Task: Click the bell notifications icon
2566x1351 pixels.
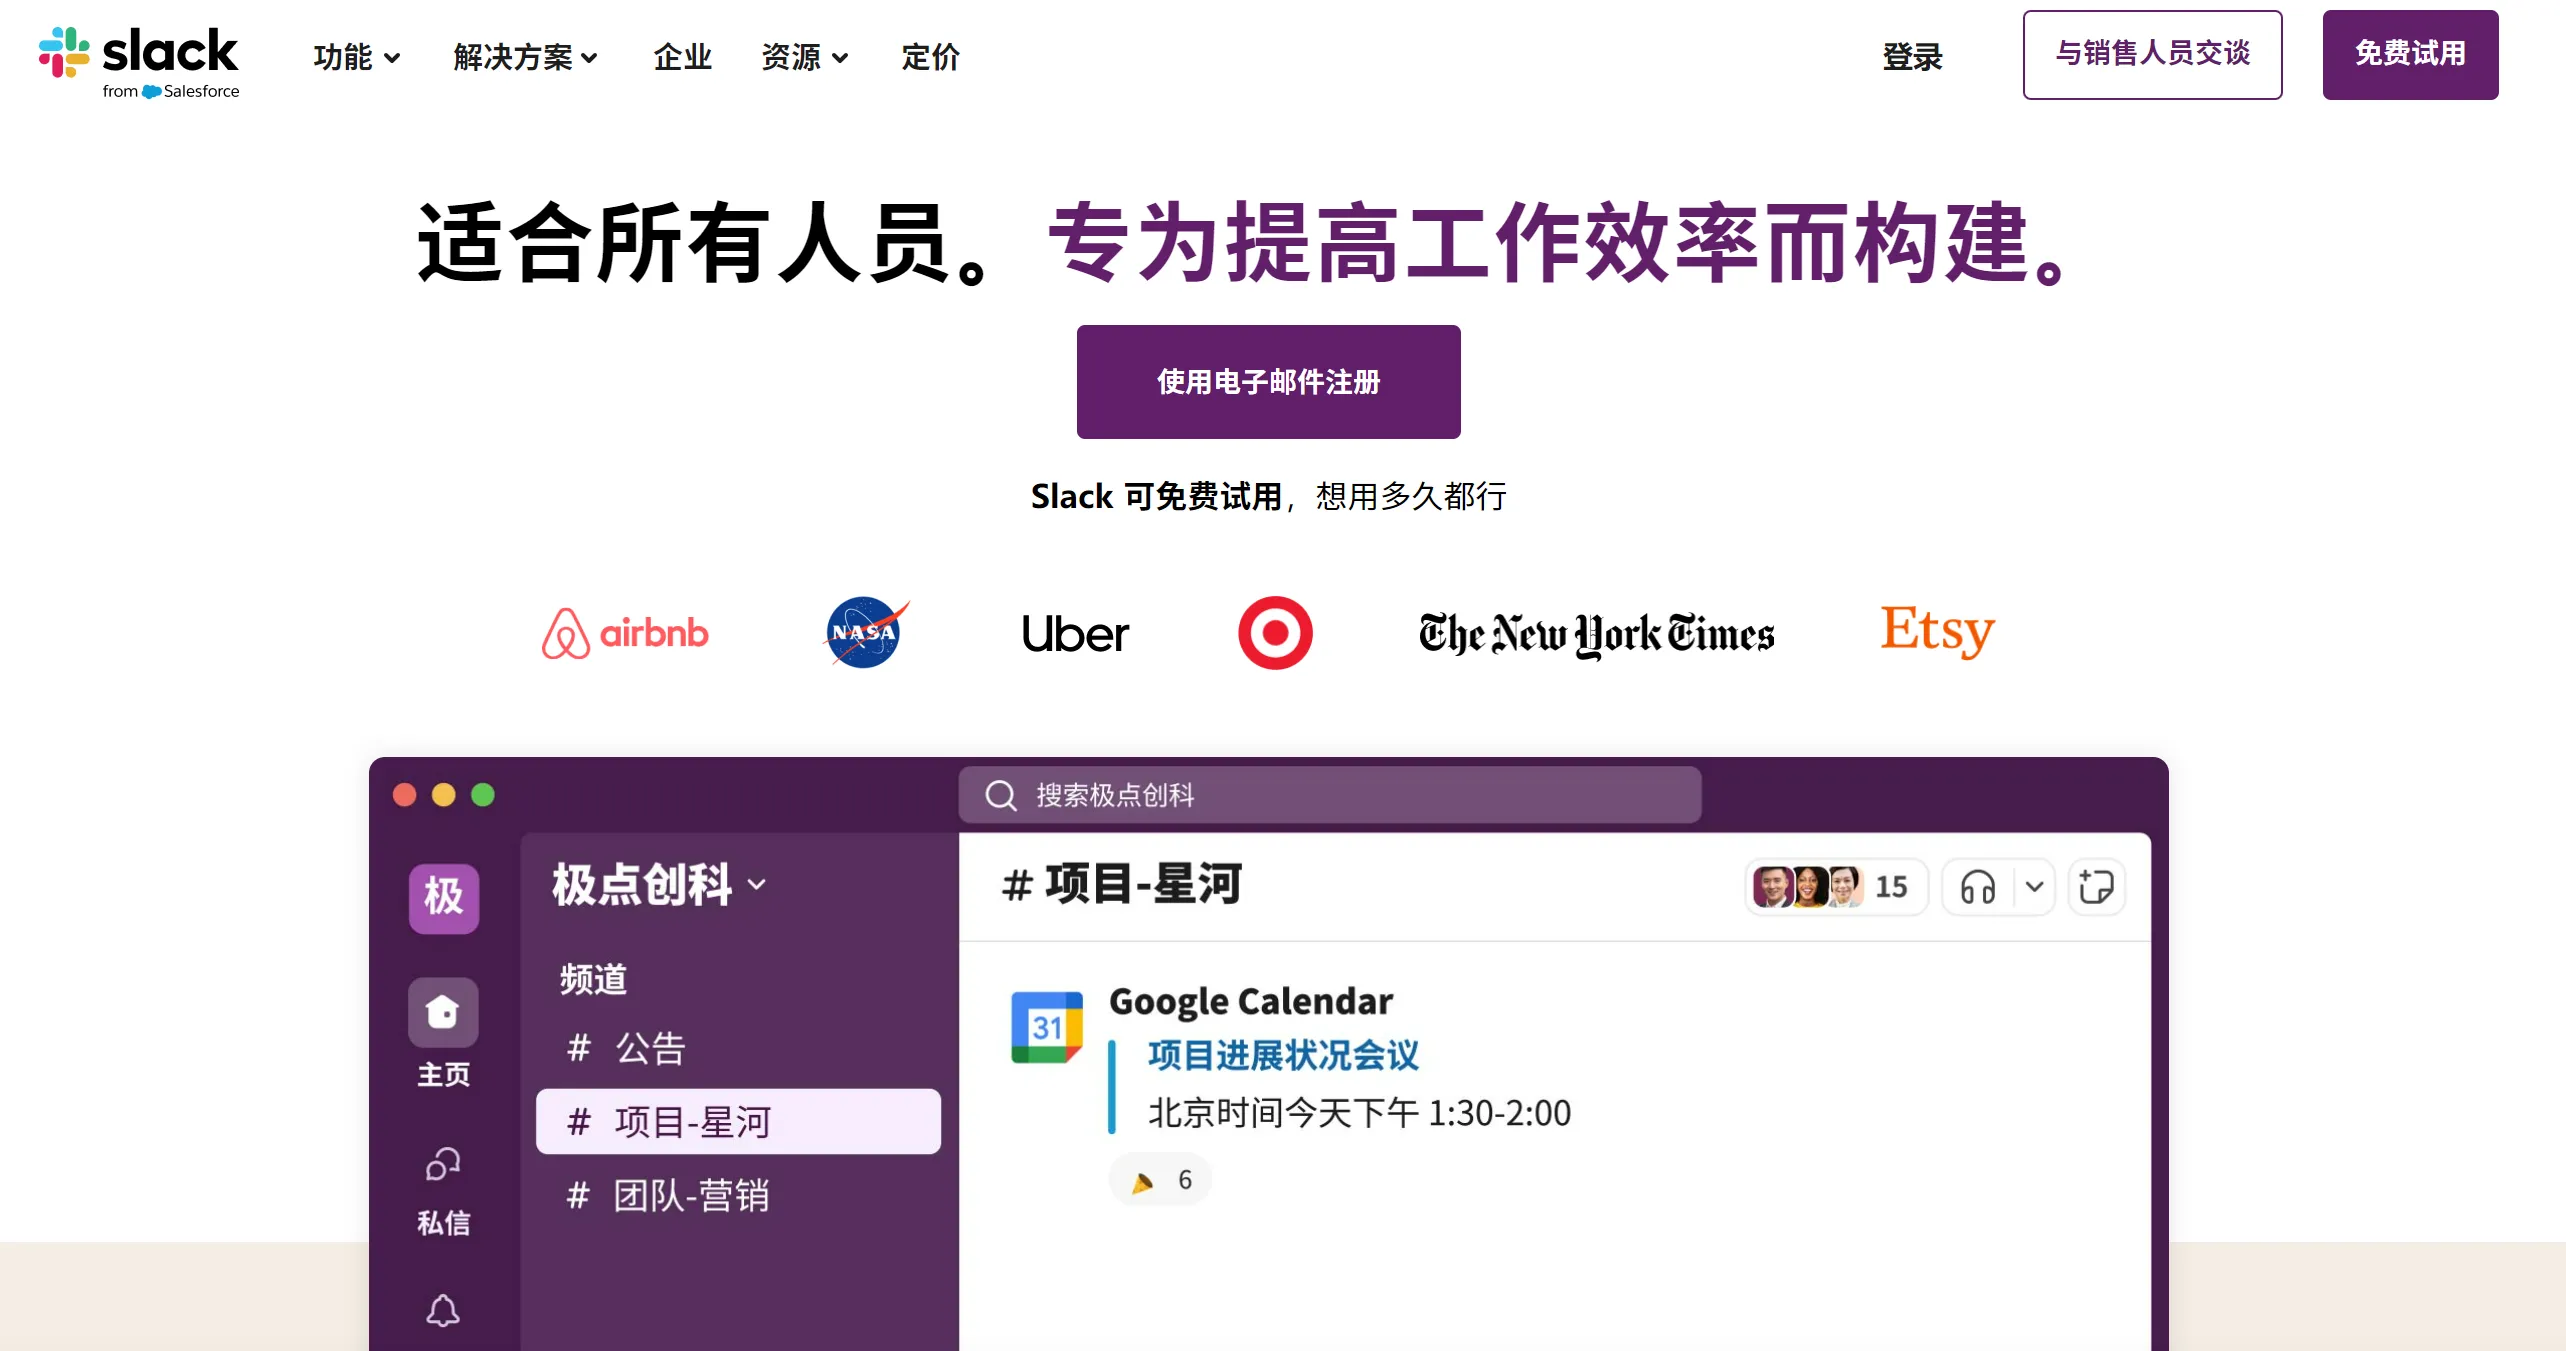Action: (x=443, y=1310)
